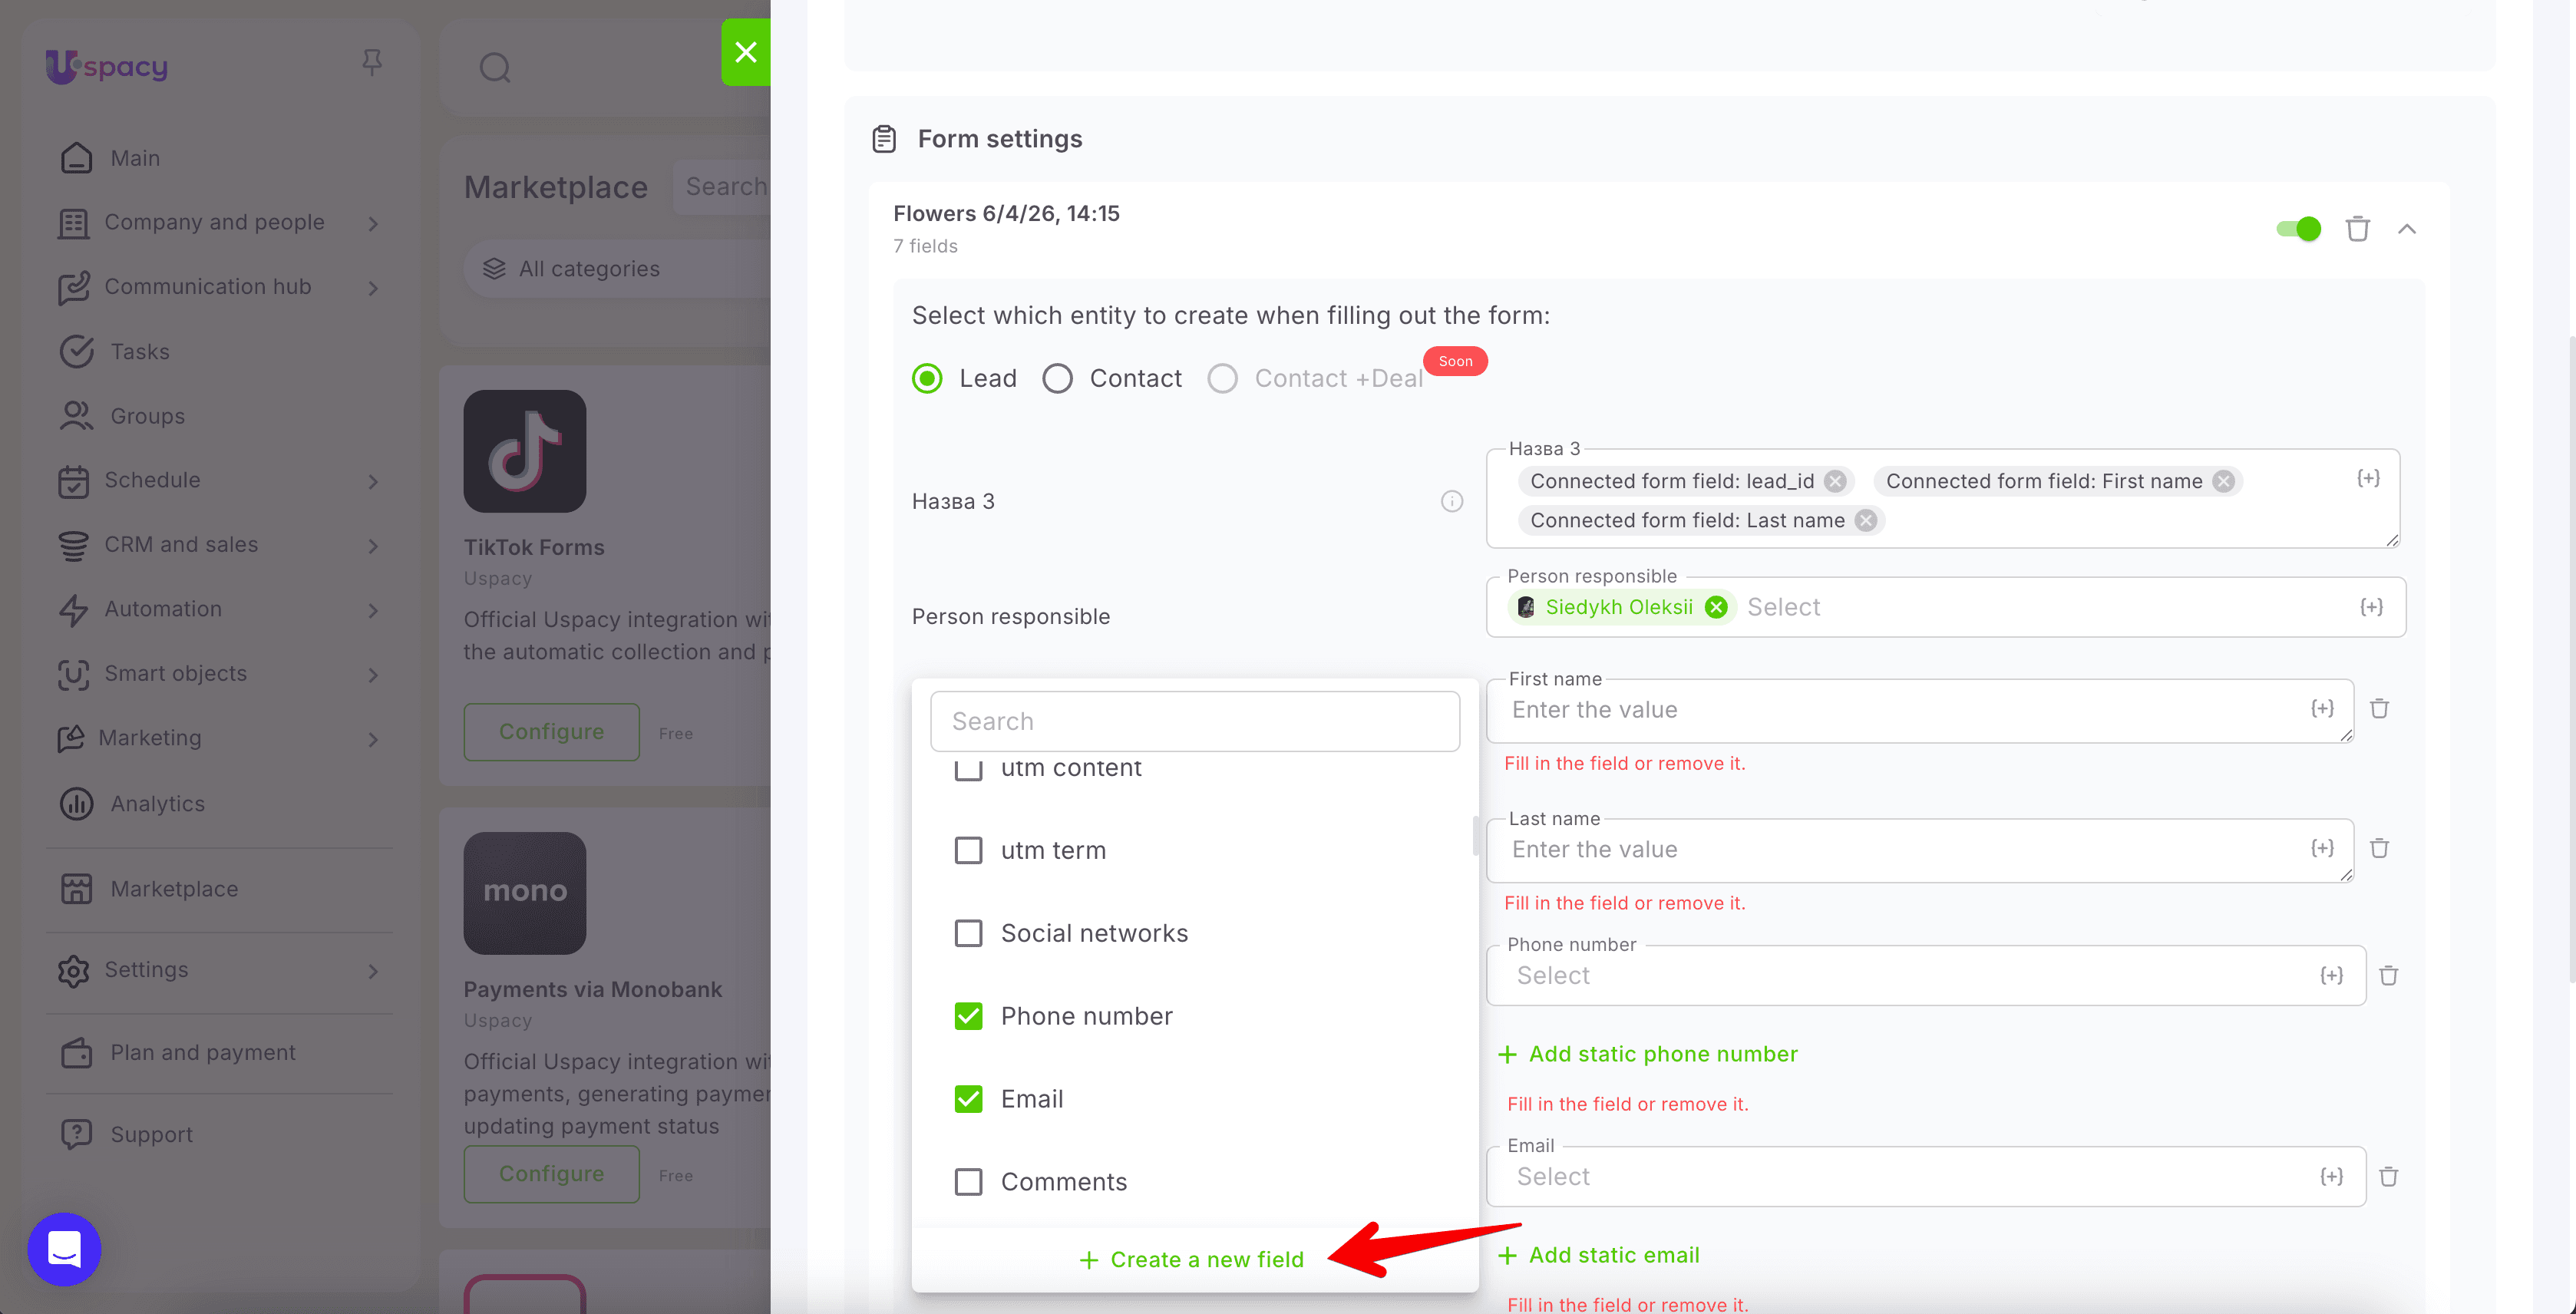Open the search magnifier icon
The height and width of the screenshot is (1314, 2576).
click(x=495, y=67)
